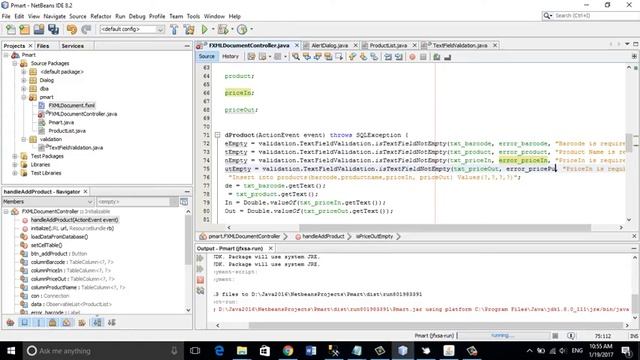Click the Output panel horizontal scrollbar
Viewport: 640px width, 360px height.
click(435, 325)
